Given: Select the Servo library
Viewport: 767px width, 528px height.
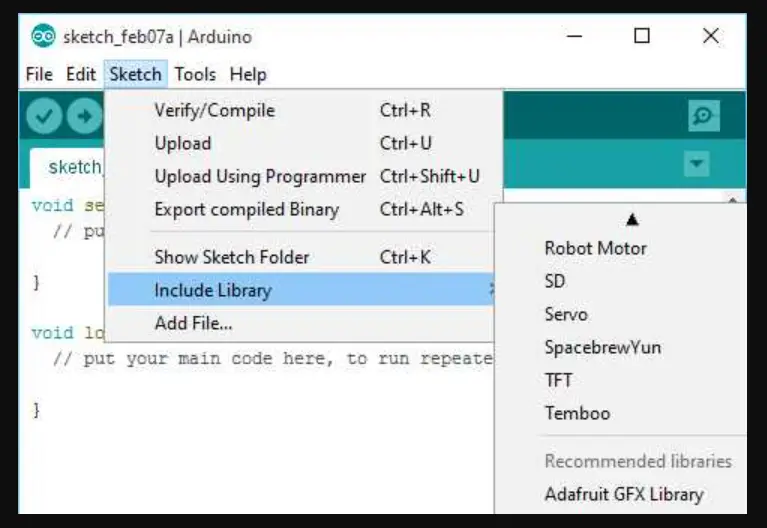Looking at the screenshot, I should pos(566,314).
